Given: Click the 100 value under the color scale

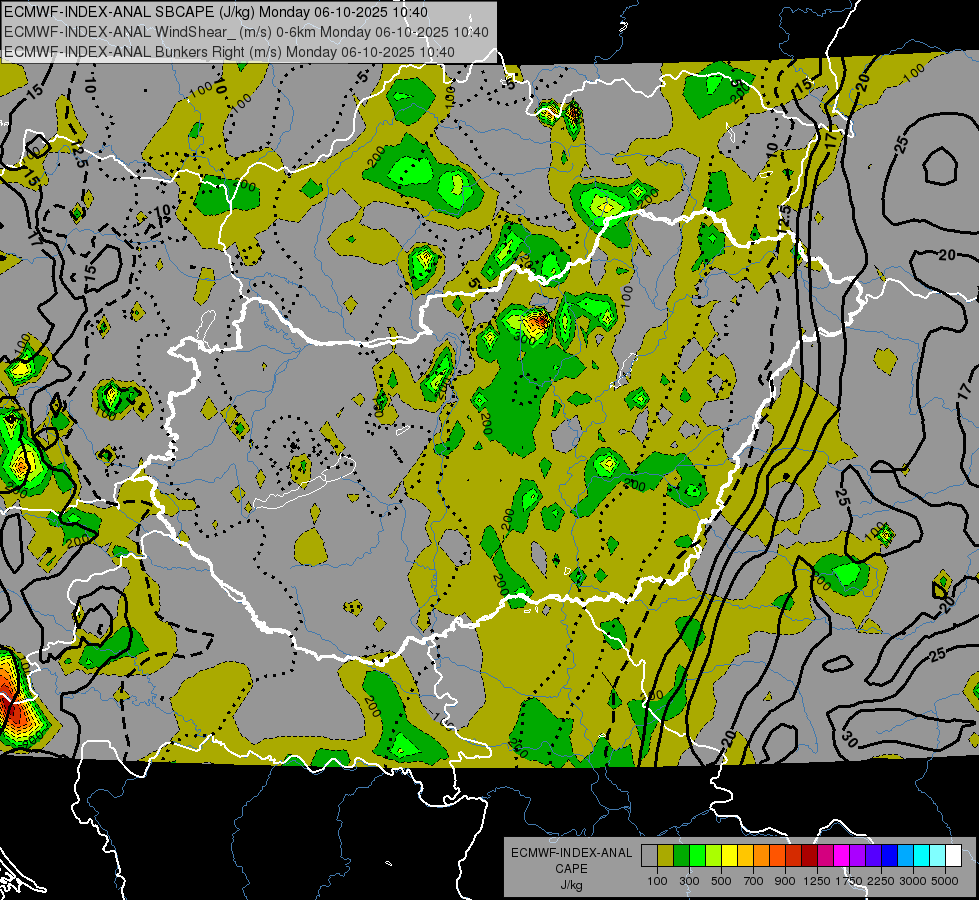Looking at the screenshot, I should pos(657,881).
